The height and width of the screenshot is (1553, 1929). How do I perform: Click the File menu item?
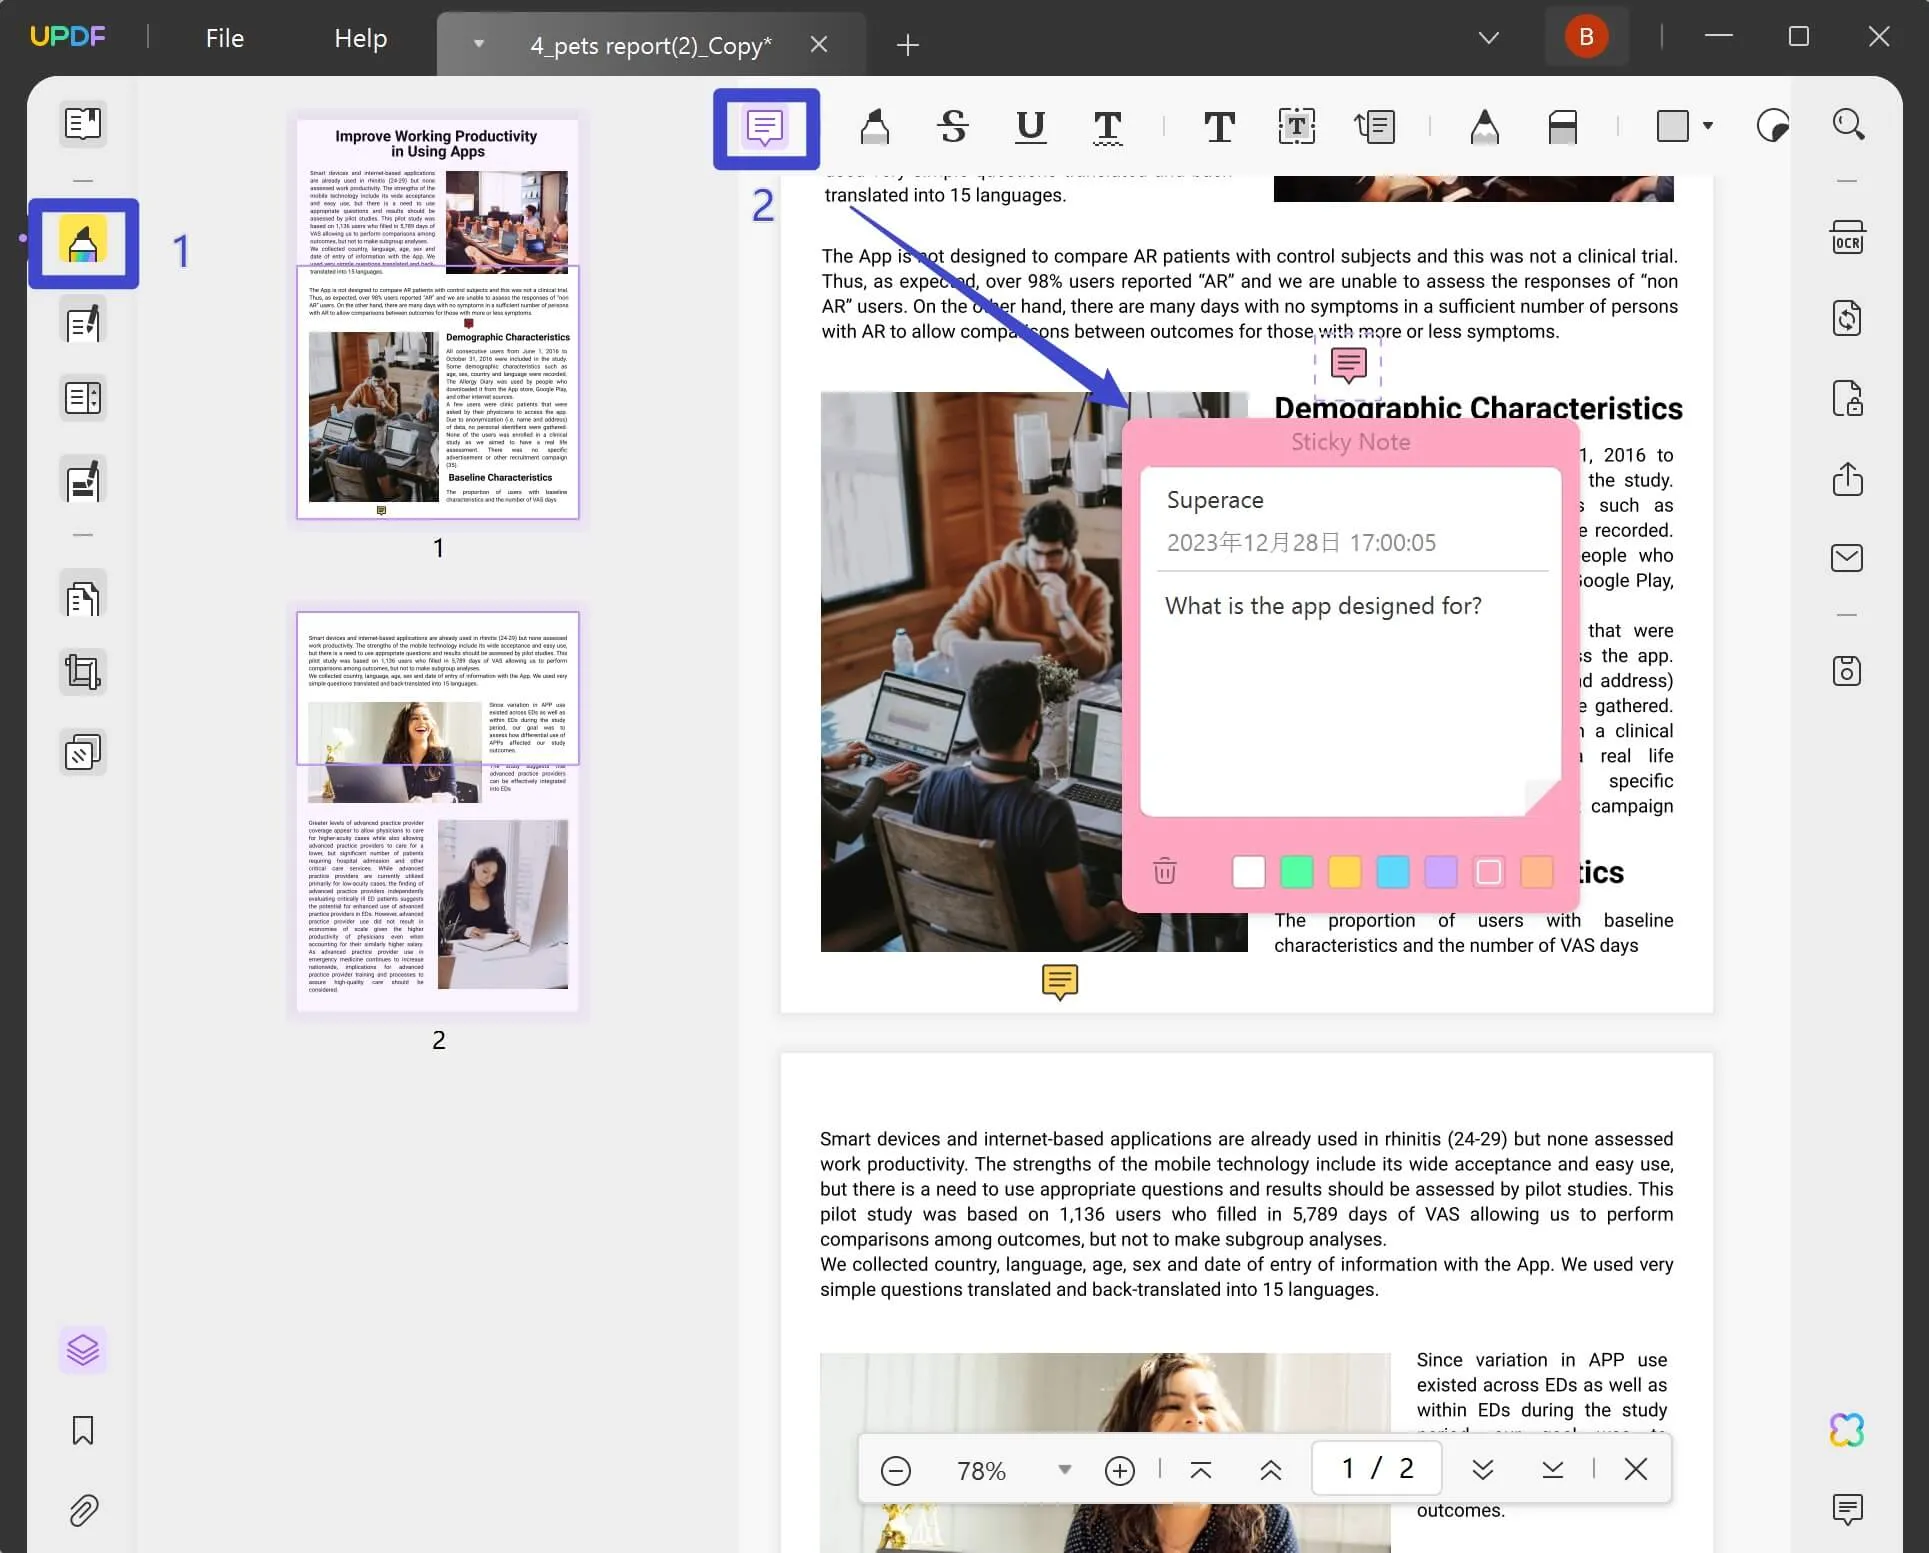(225, 36)
